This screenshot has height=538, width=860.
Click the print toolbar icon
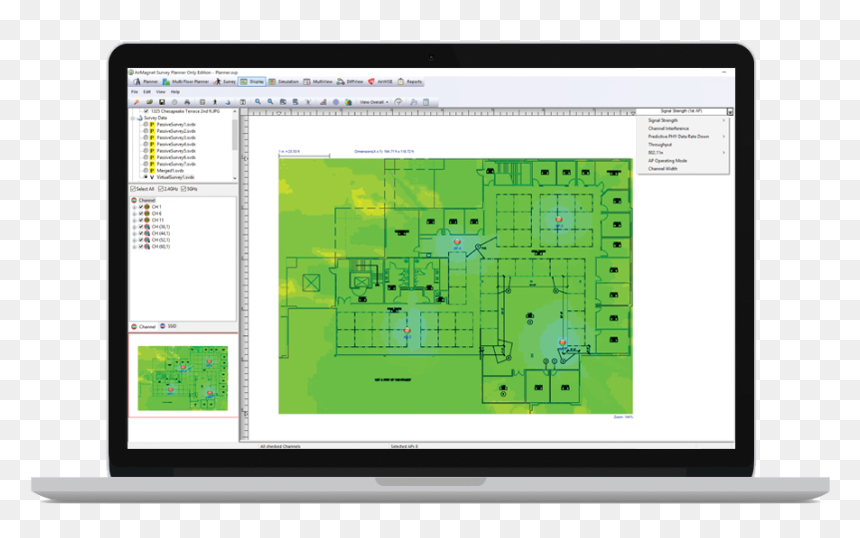click(x=187, y=102)
